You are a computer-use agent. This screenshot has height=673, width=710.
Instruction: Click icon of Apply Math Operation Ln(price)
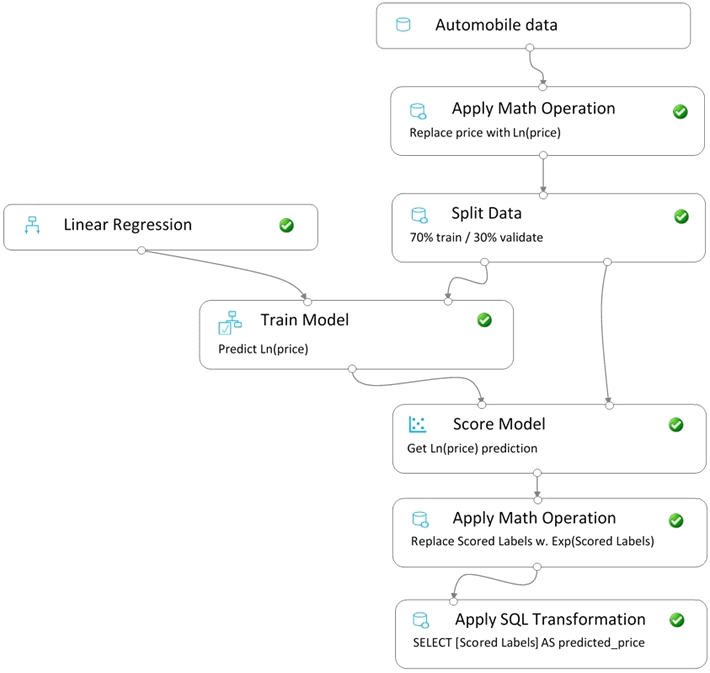pyautogui.click(x=418, y=111)
